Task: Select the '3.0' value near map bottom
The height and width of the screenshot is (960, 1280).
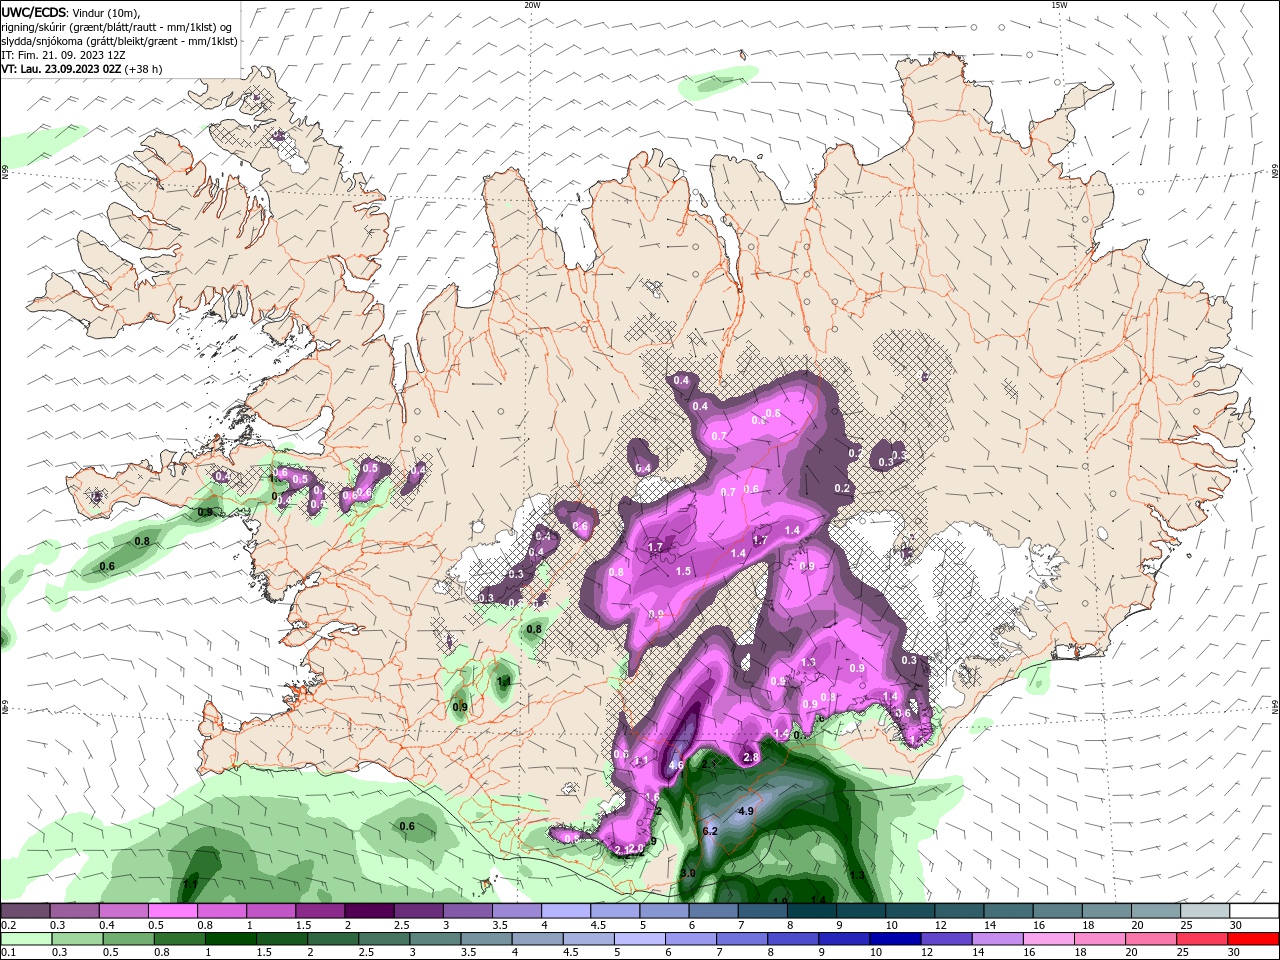Action: tap(688, 873)
